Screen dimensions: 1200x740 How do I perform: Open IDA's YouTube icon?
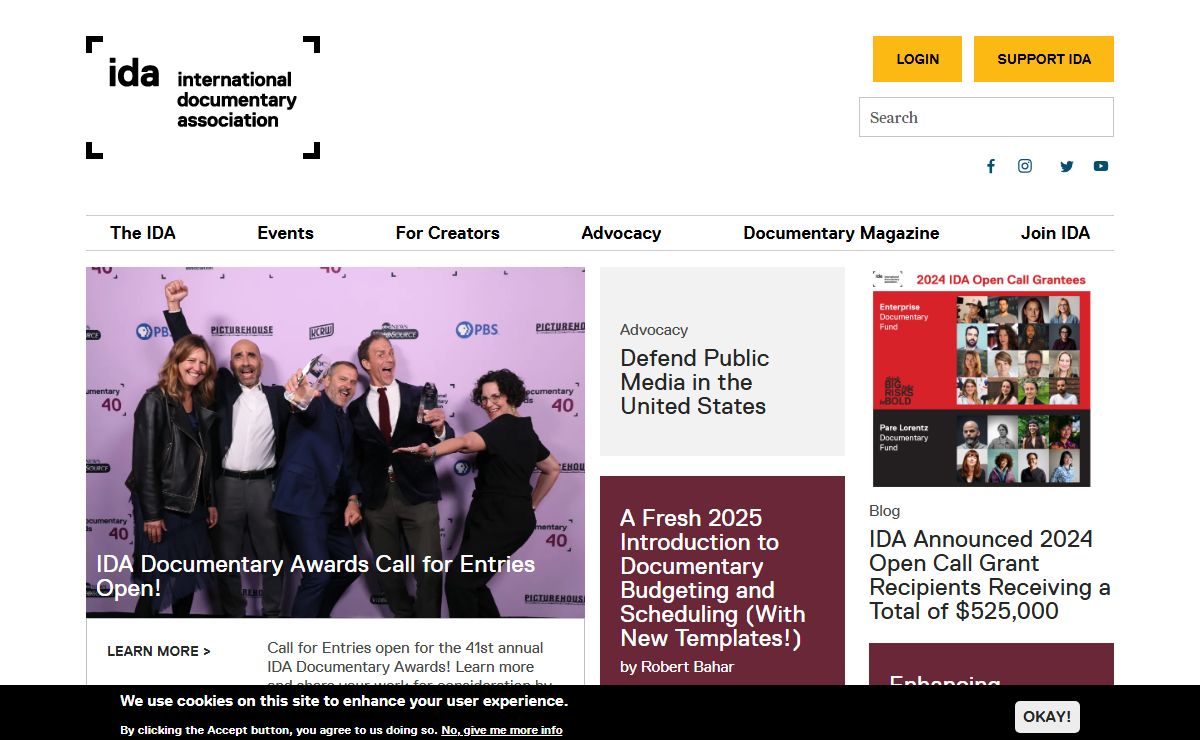click(1101, 166)
